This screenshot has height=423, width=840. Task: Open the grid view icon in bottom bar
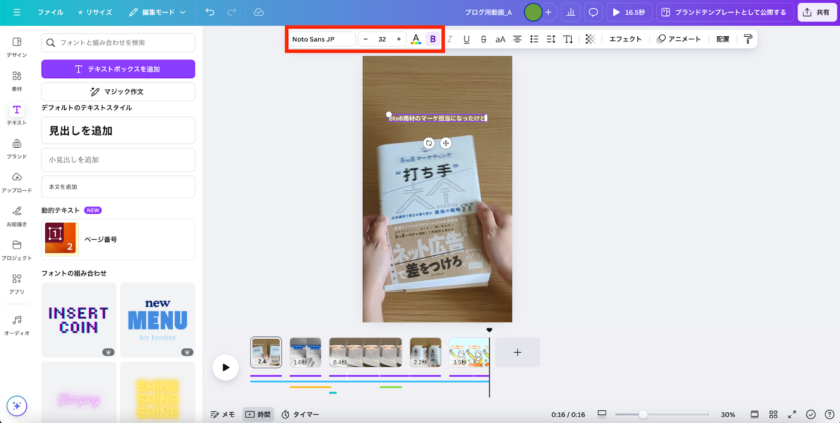(x=772, y=414)
